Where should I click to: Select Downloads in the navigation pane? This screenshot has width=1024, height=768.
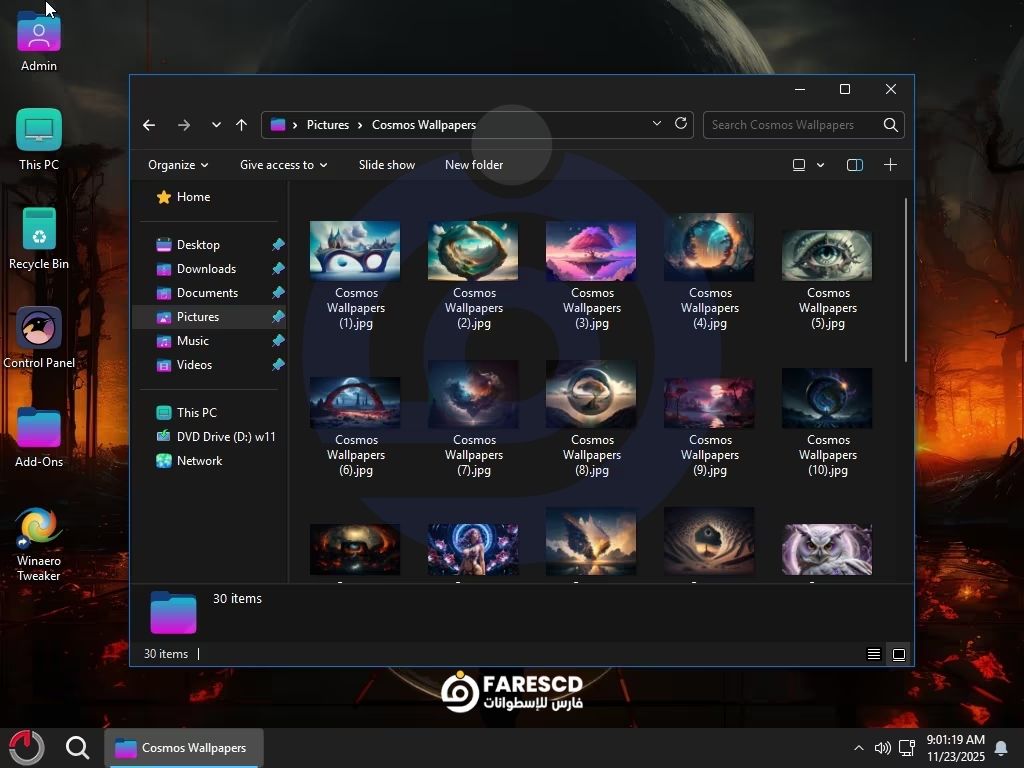[x=206, y=269]
